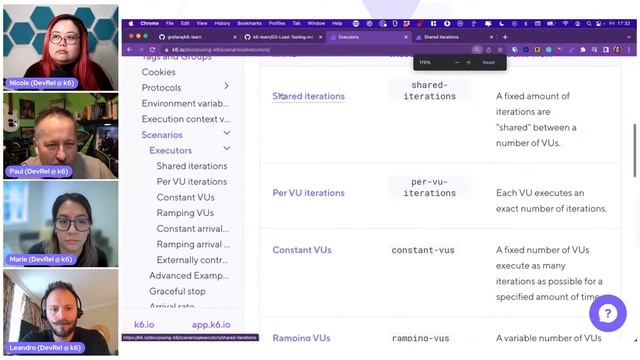The image size is (640, 360).
Task: Click the Wi-Fi icon in menu bar
Action: [x=566, y=24]
